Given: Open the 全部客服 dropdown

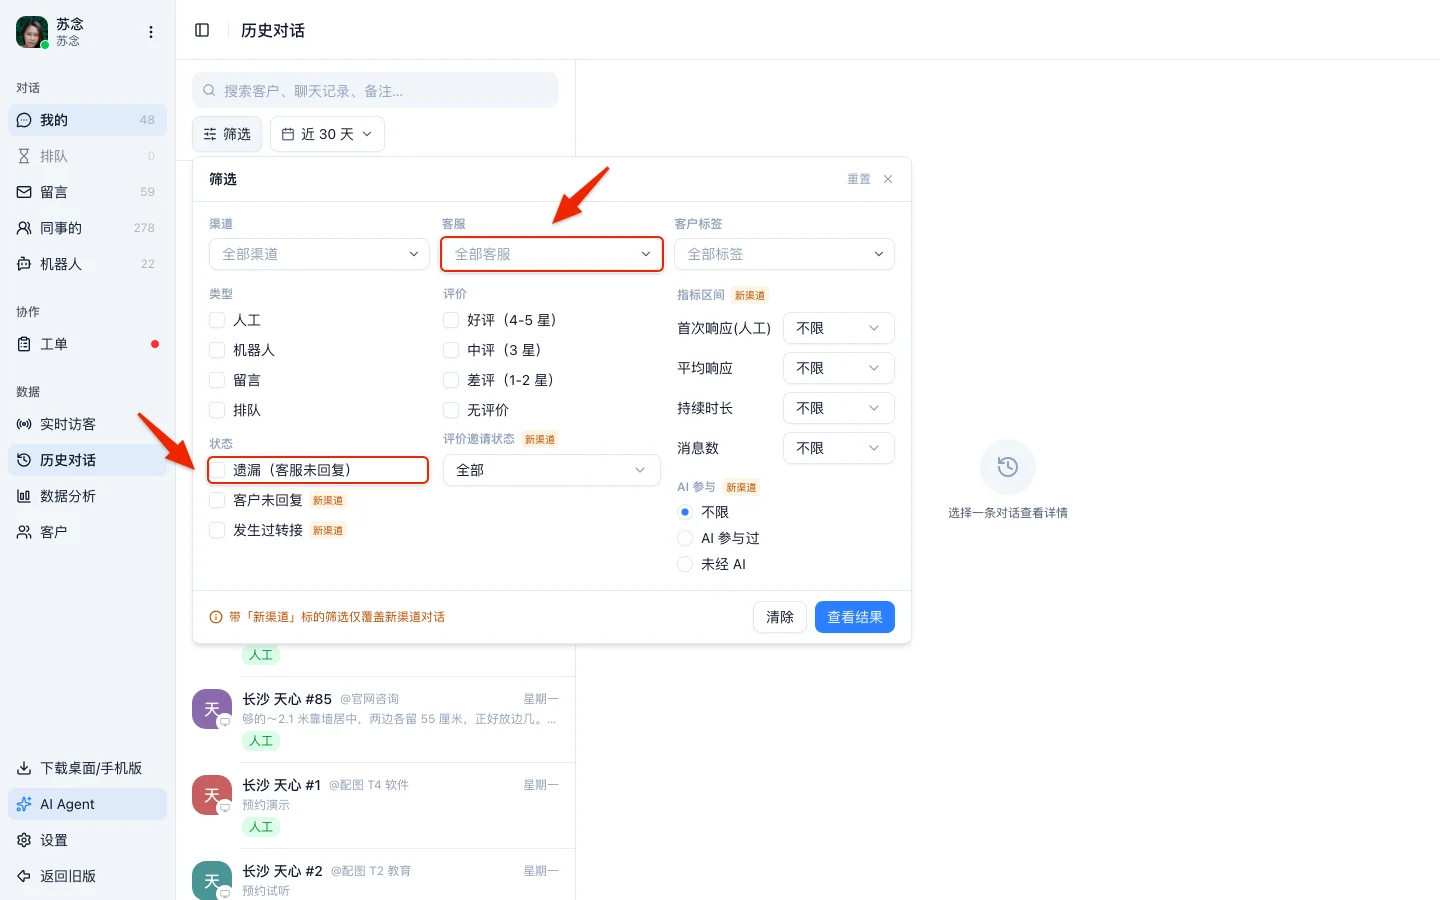Looking at the screenshot, I should tap(552, 254).
